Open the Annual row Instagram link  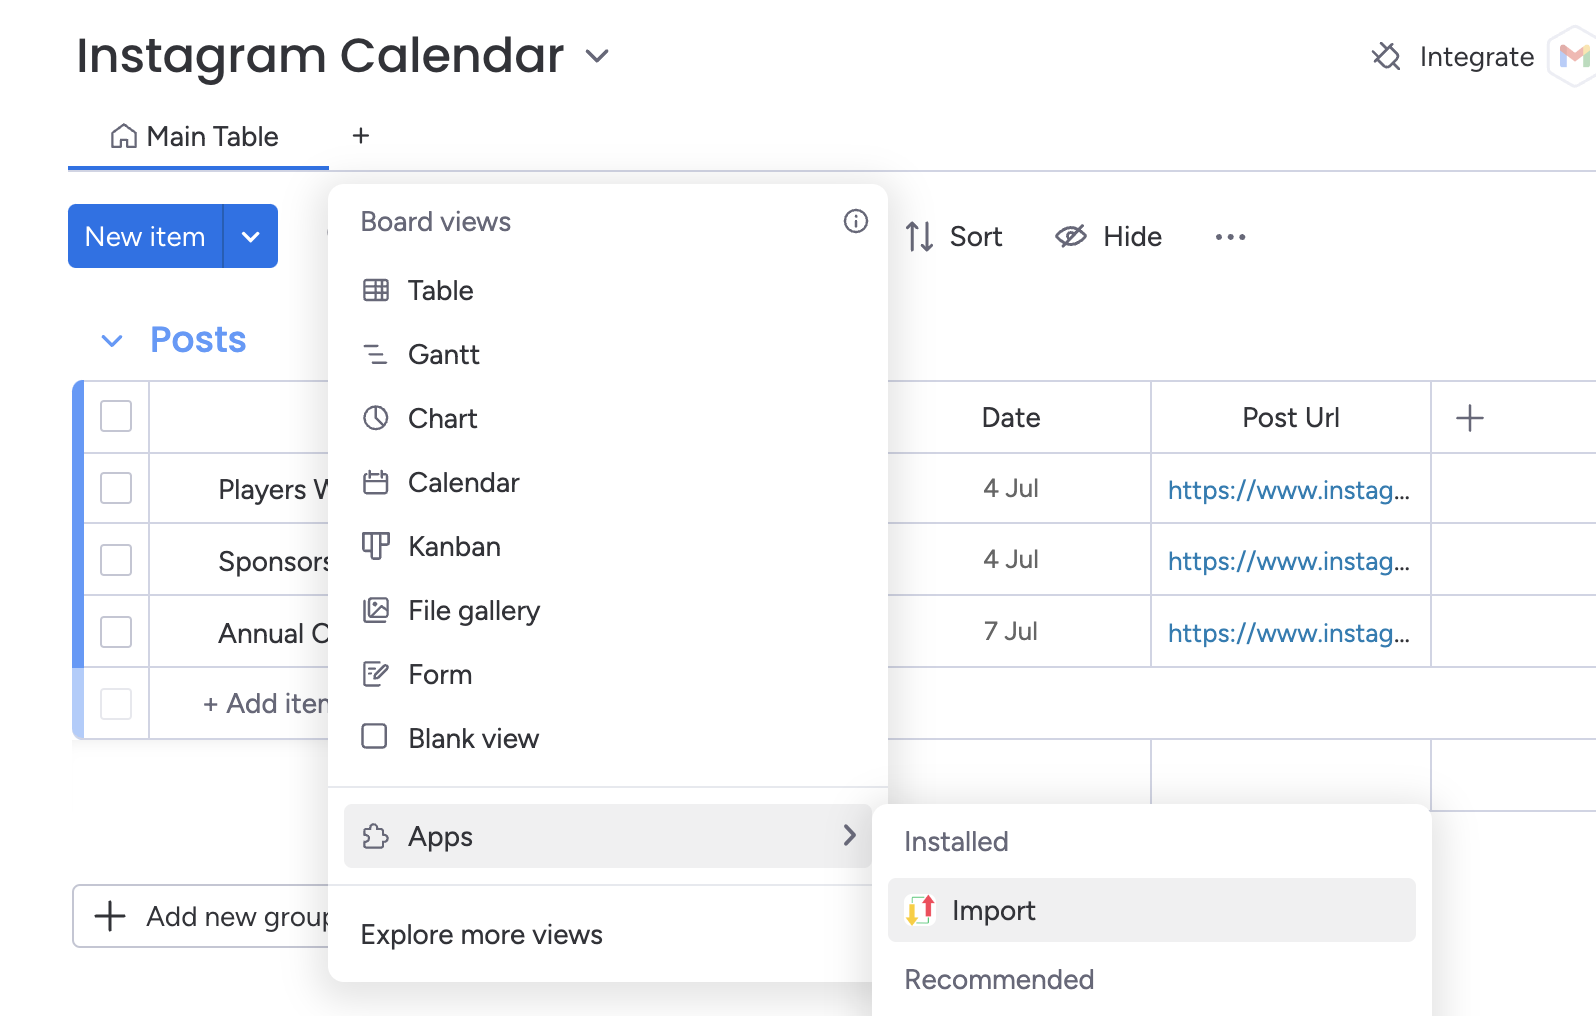coord(1289,633)
